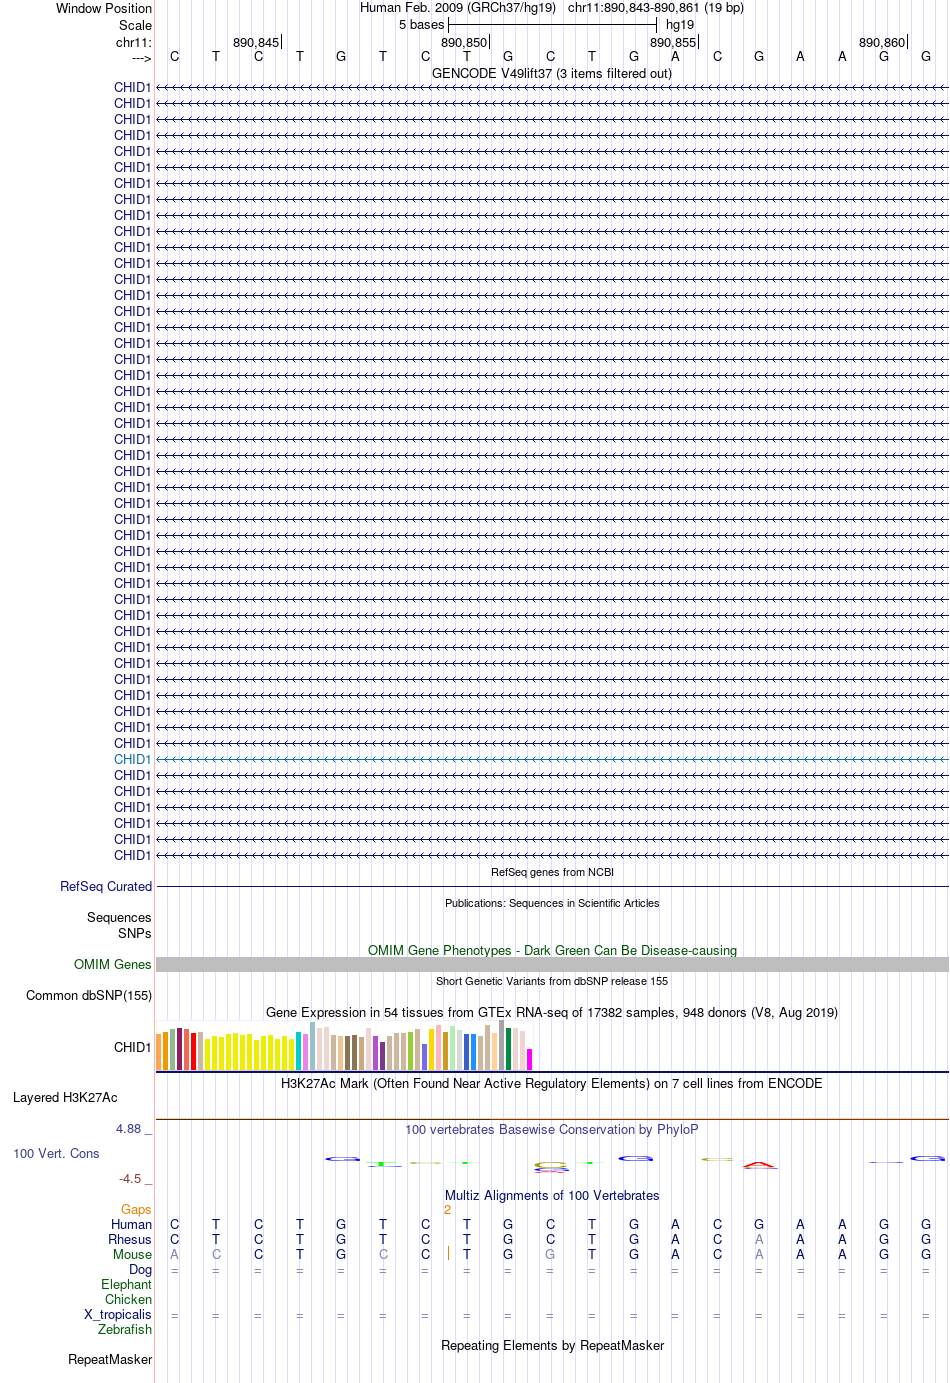This screenshot has height=1383, width=950.
Task: Click the 'chr11:890,843-890,861 (19 bp)' position text
Action: pyautogui.click(x=656, y=7)
